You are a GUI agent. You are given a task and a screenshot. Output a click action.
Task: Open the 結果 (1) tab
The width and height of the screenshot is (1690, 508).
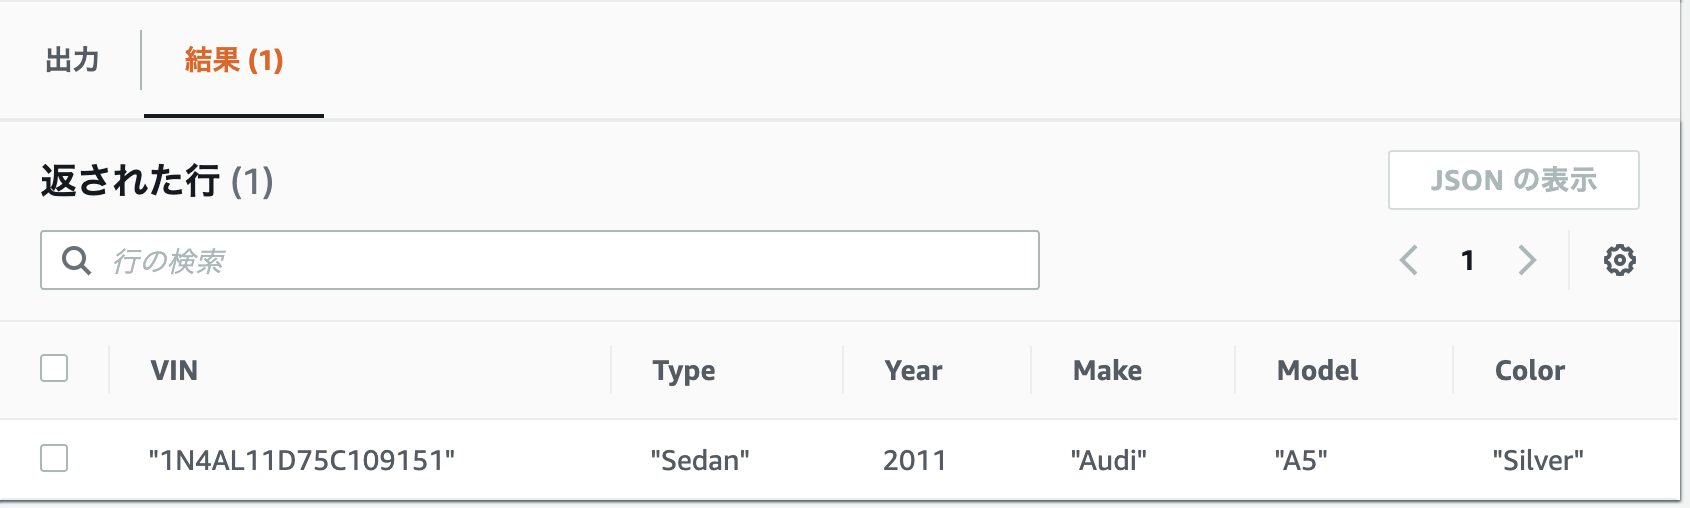click(234, 60)
